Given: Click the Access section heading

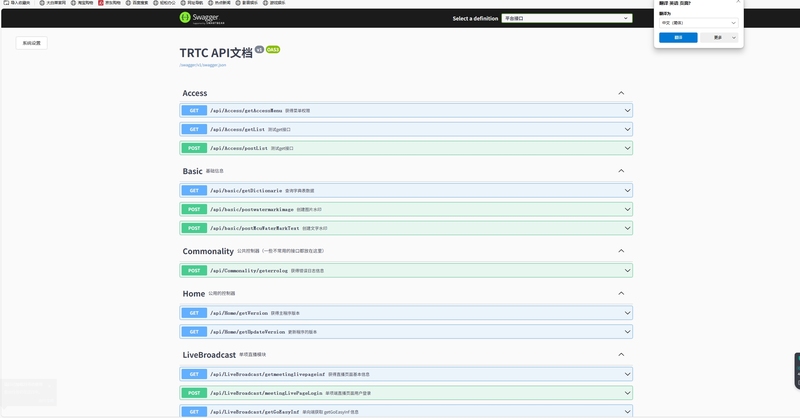Looking at the screenshot, I should tap(195, 93).
